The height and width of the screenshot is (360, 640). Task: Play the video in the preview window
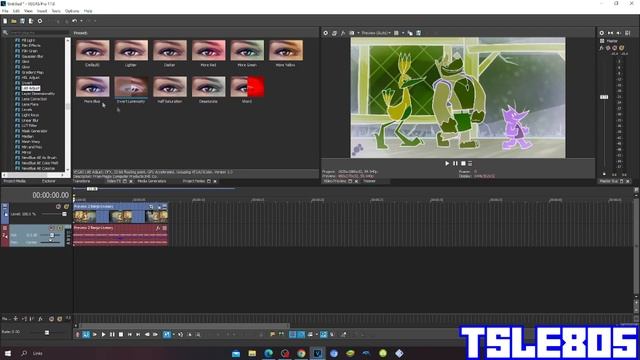tap(447, 163)
